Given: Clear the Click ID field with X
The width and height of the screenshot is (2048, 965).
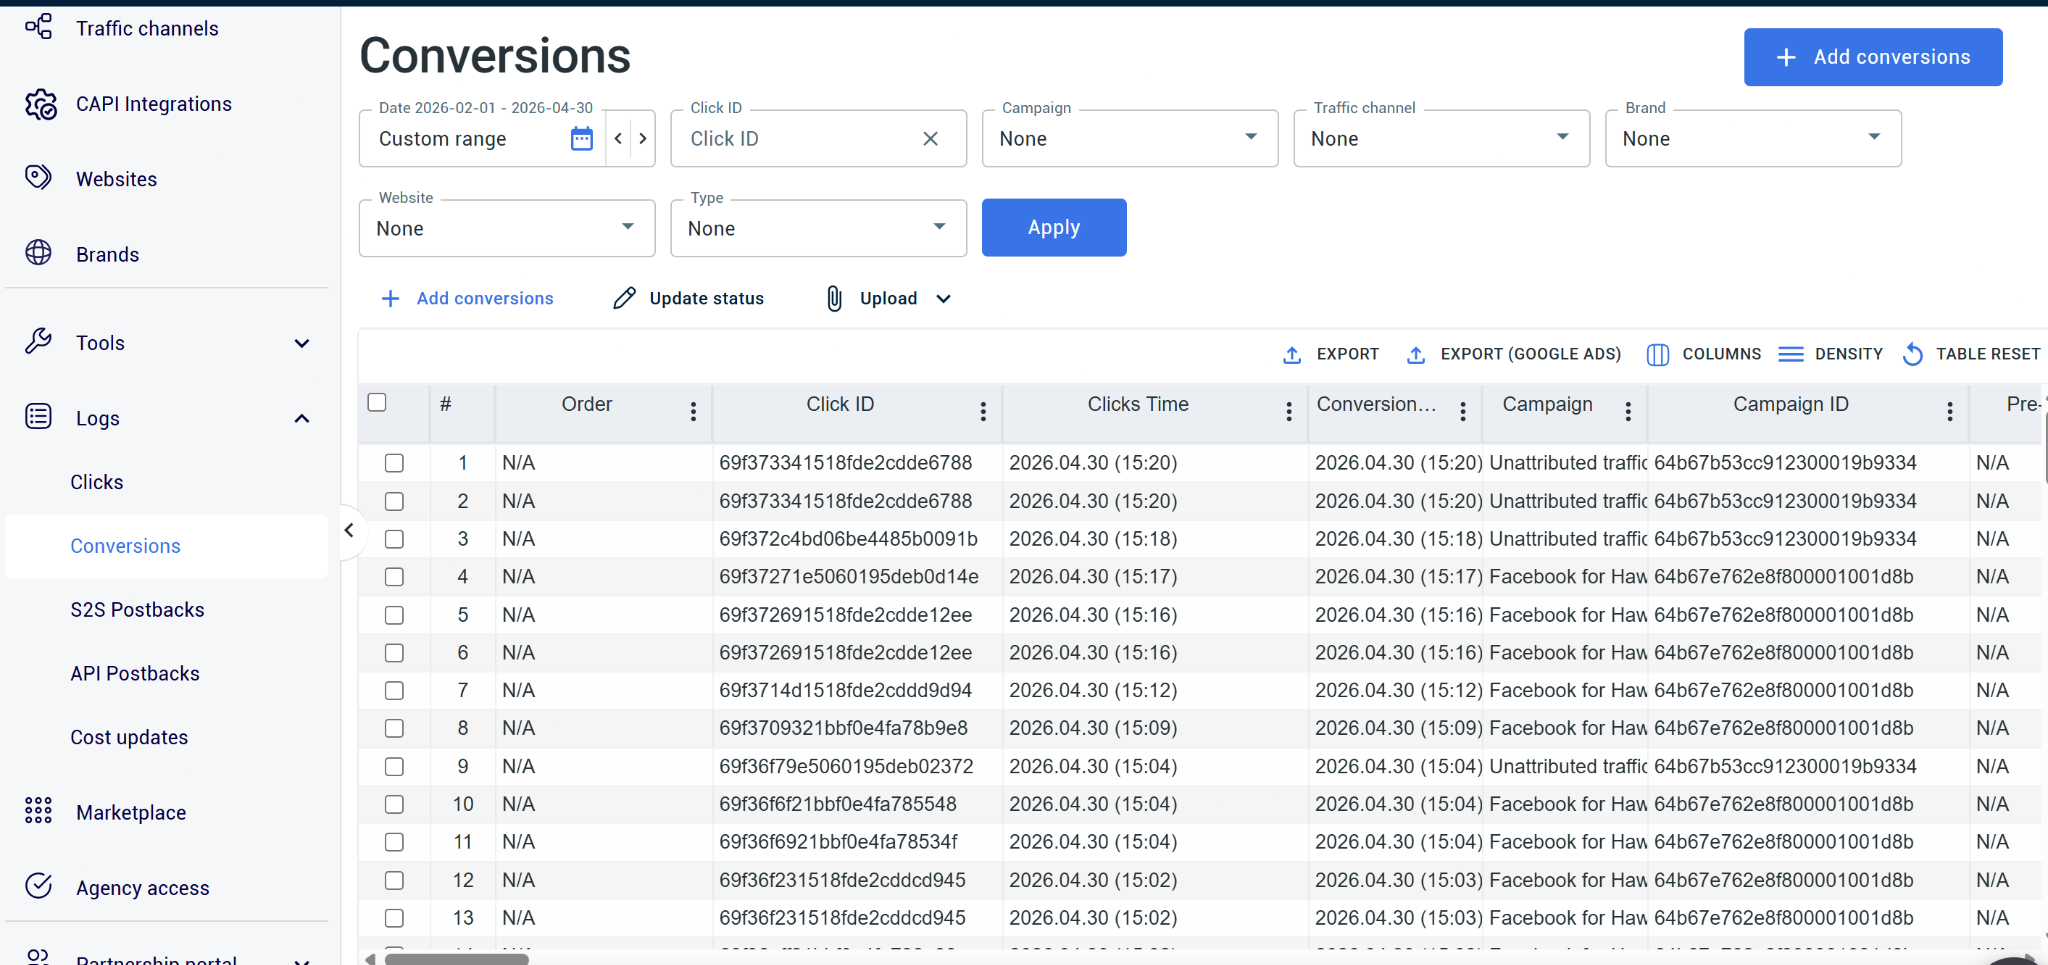Looking at the screenshot, I should pyautogui.click(x=930, y=138).
